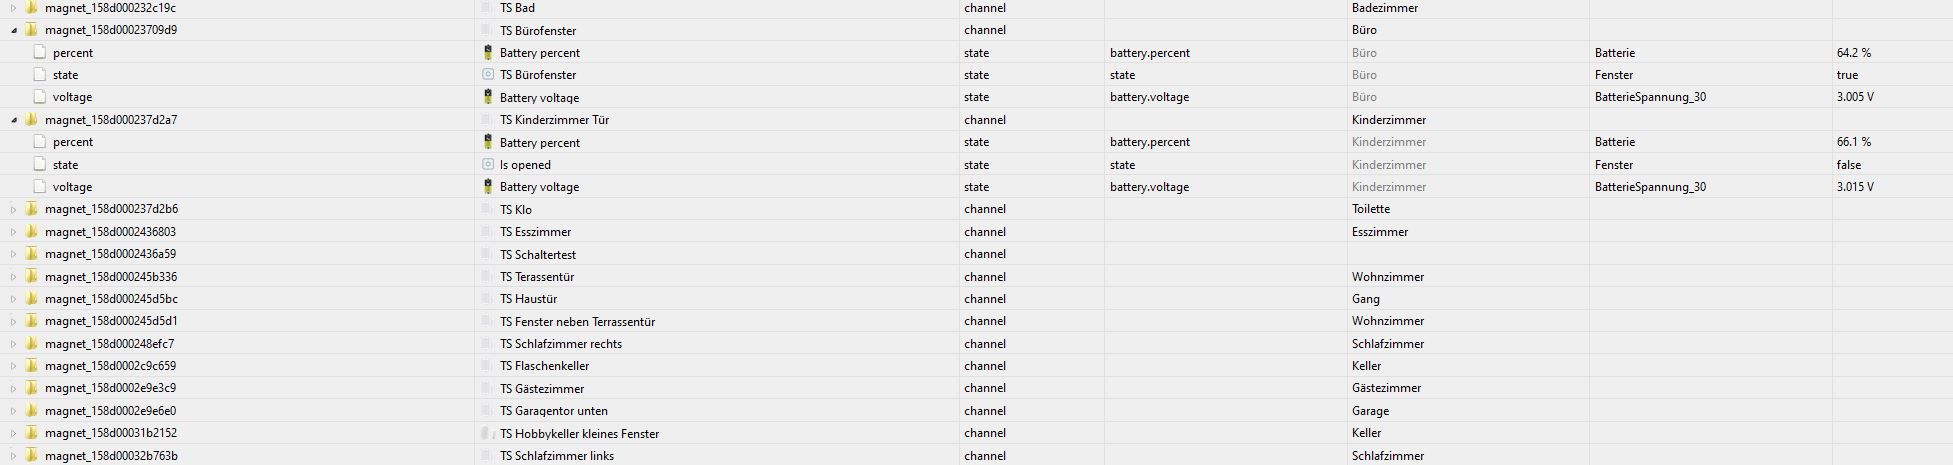The width and height of the screenshot is (1953, 465).
Task: Expand the magnet_158d000245b336 tree node
Action: tap(14, 277)
